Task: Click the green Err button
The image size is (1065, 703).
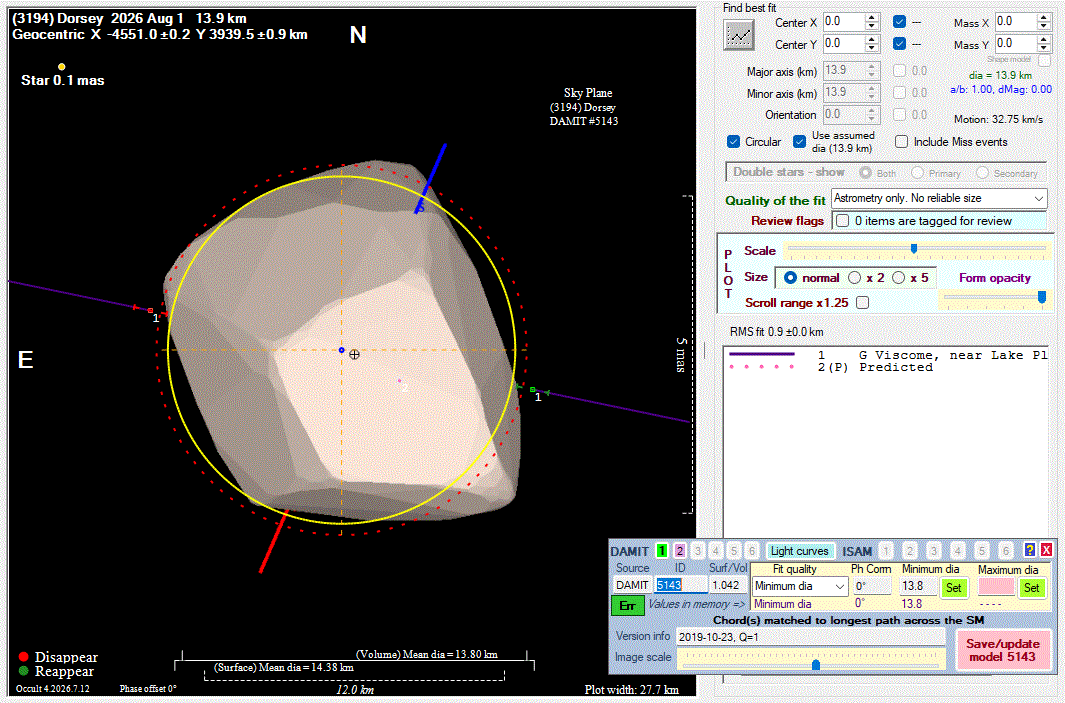Action: pos(628,605)
